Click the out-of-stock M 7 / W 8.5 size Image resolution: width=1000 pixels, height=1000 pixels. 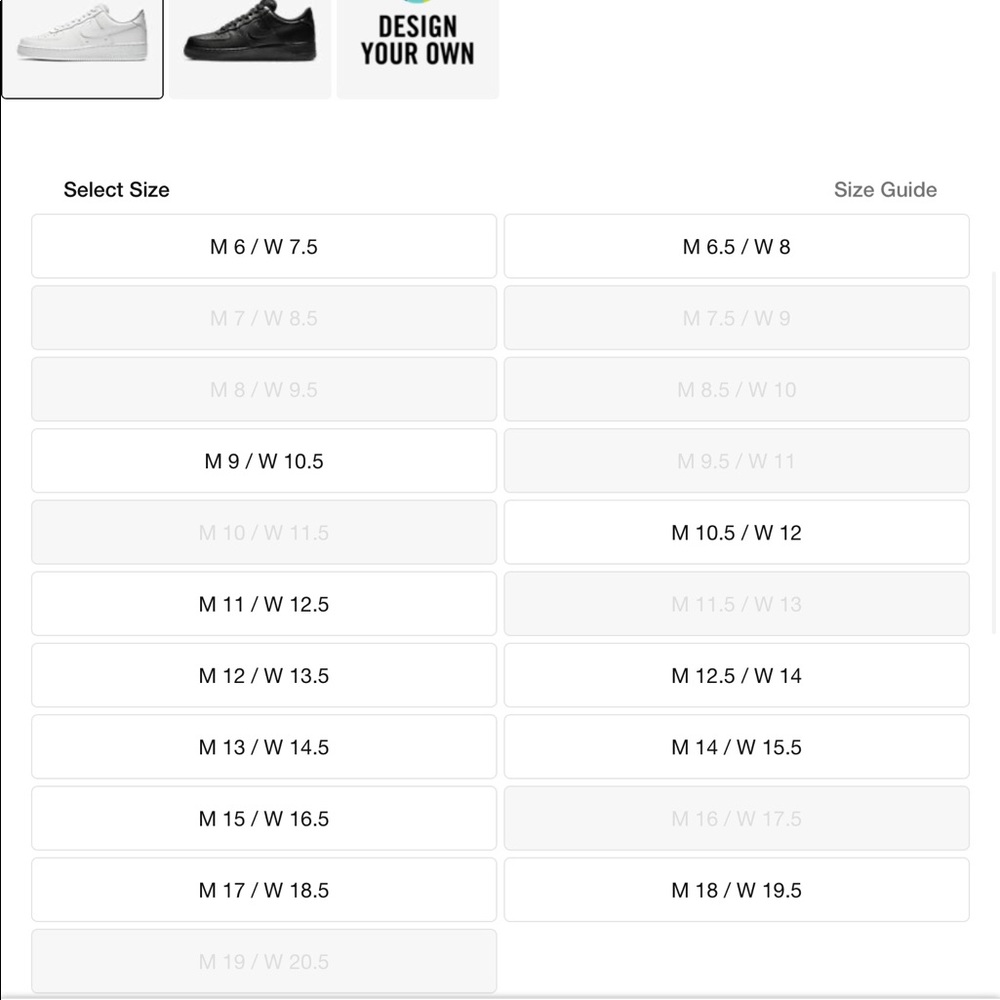pyautogui.click(x=263, y=318)
